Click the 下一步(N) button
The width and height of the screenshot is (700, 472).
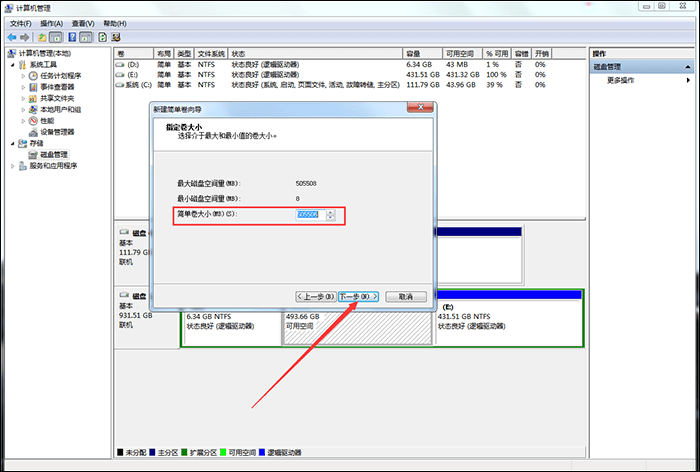click(358, 297)
